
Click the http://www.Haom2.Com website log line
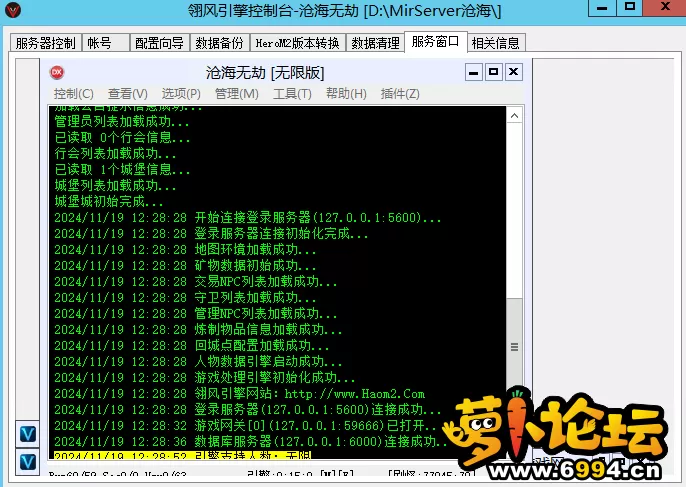pos(239,394)
